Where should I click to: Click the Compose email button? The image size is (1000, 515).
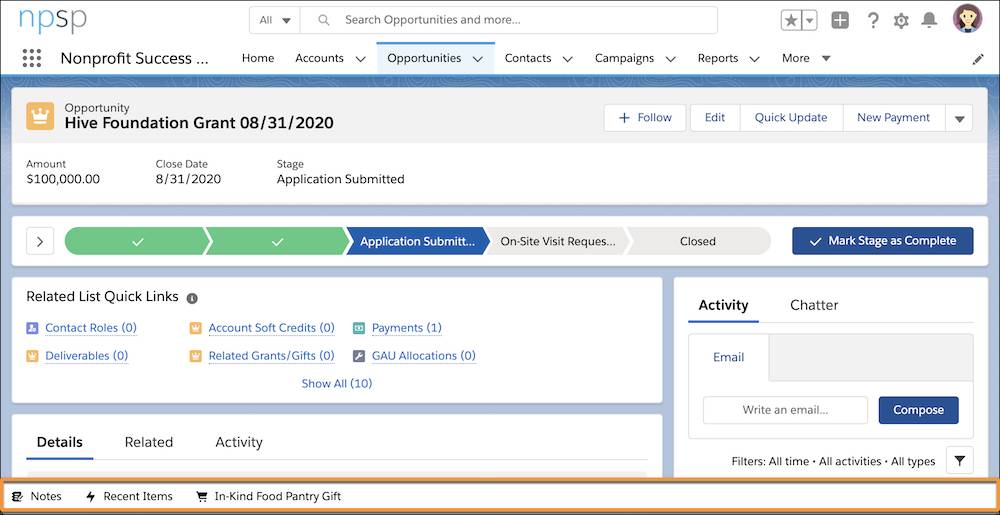tap(918, 410)
